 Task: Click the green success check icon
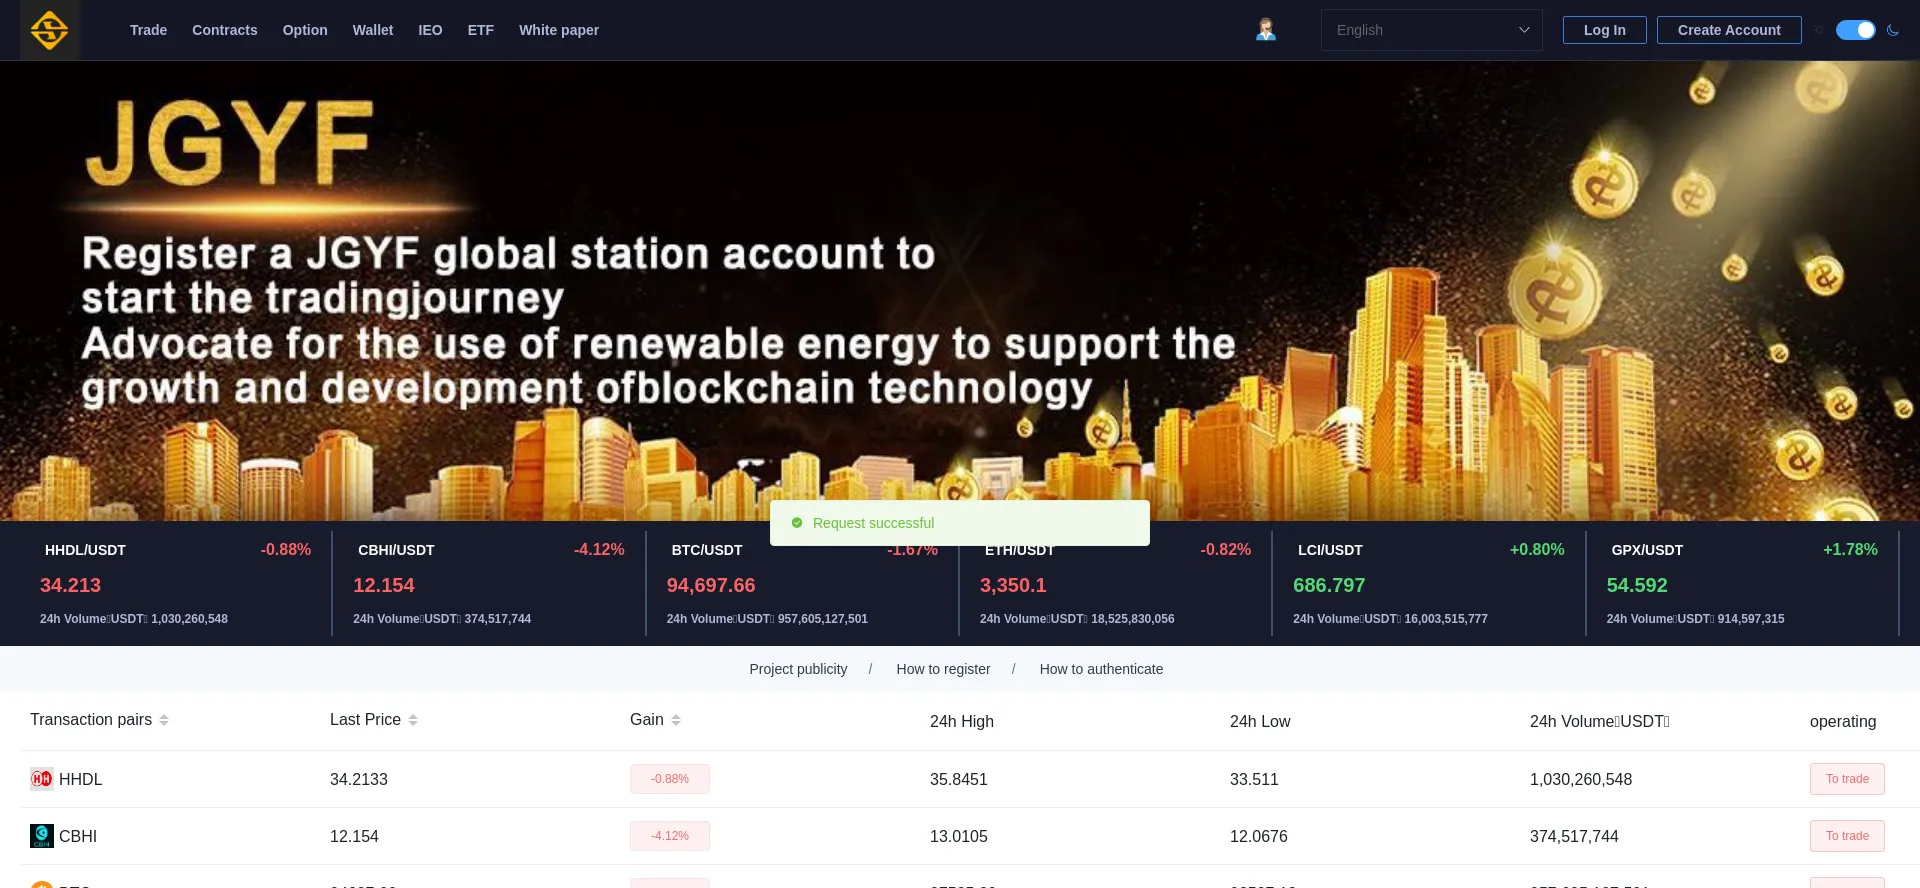[797, 523]
